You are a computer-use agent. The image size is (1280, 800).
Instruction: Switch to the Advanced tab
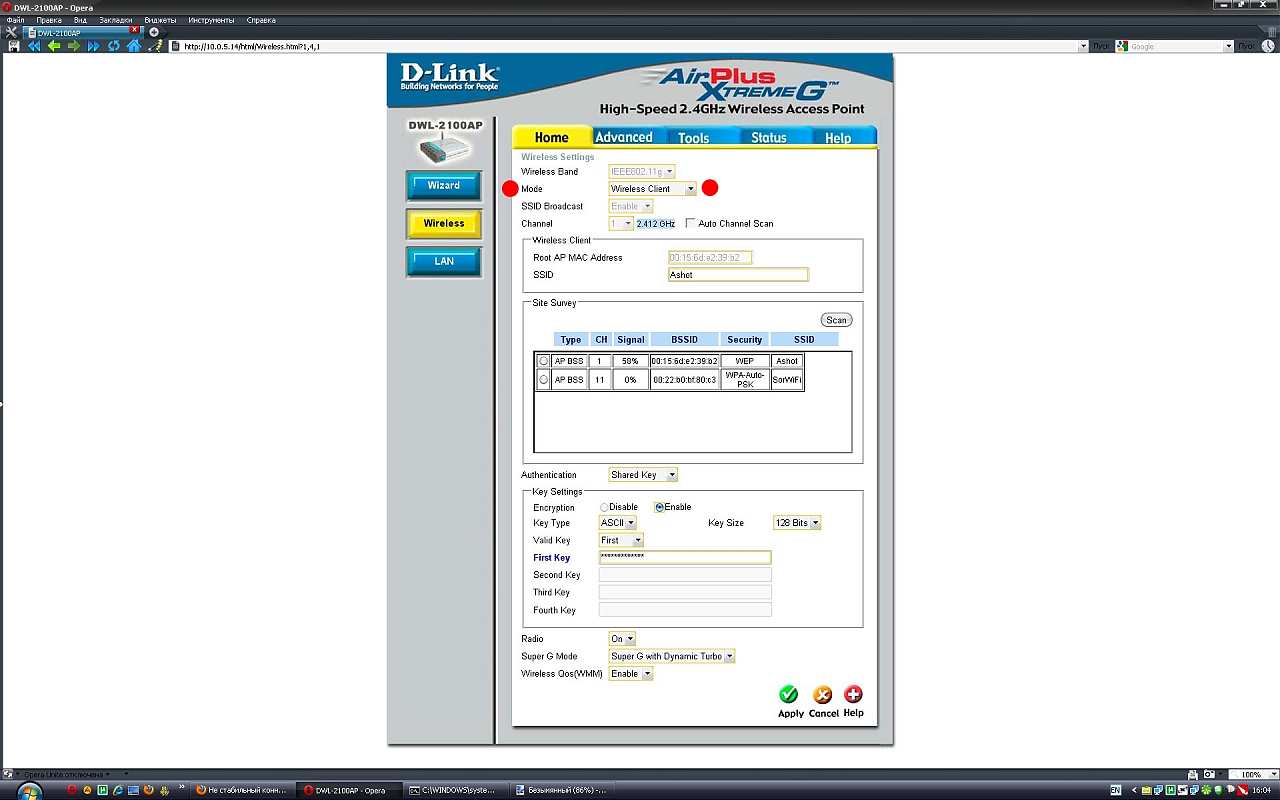623,137
